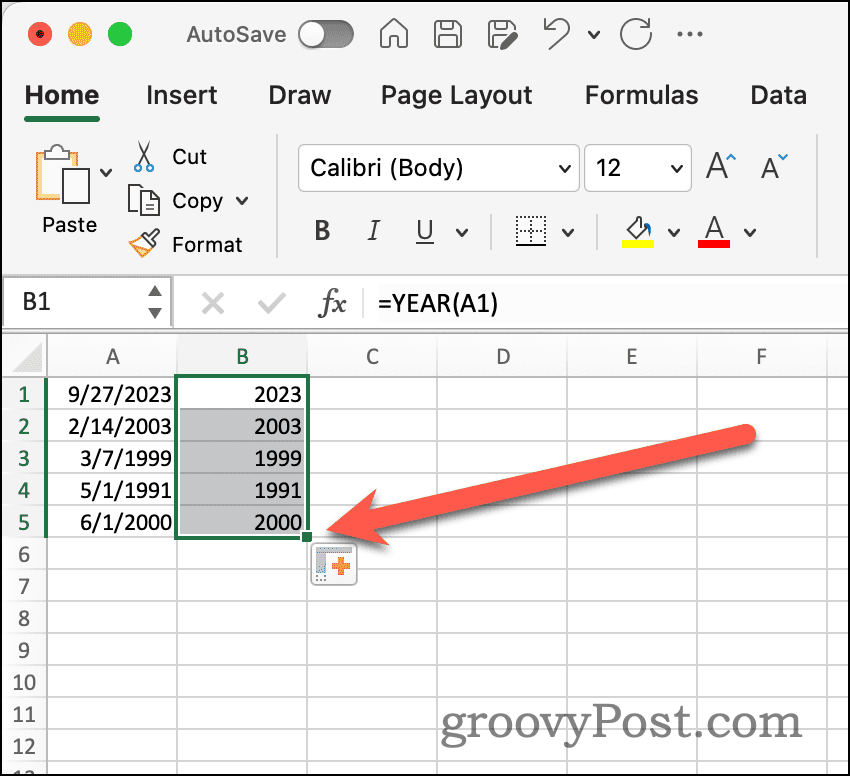Open the Draw tab

coord(300,95)
